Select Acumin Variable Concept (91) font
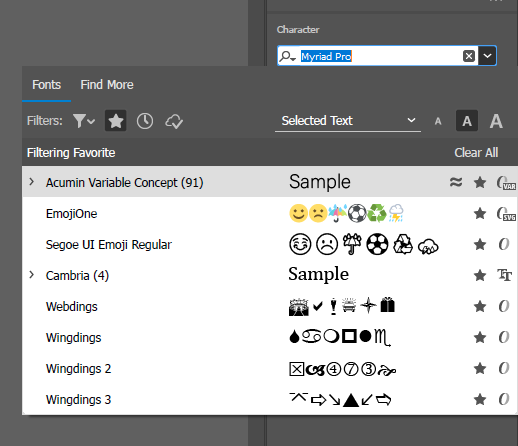This screenshot has height=446, width=518. tap(124, 183)
